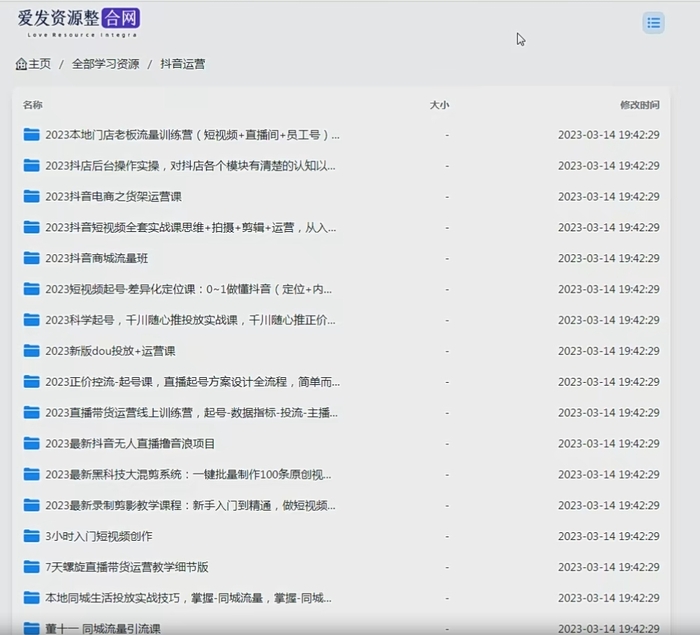
Task: Open folder 2023最新抖音无人直播撸音浪项目
Action: pos(130,444)
